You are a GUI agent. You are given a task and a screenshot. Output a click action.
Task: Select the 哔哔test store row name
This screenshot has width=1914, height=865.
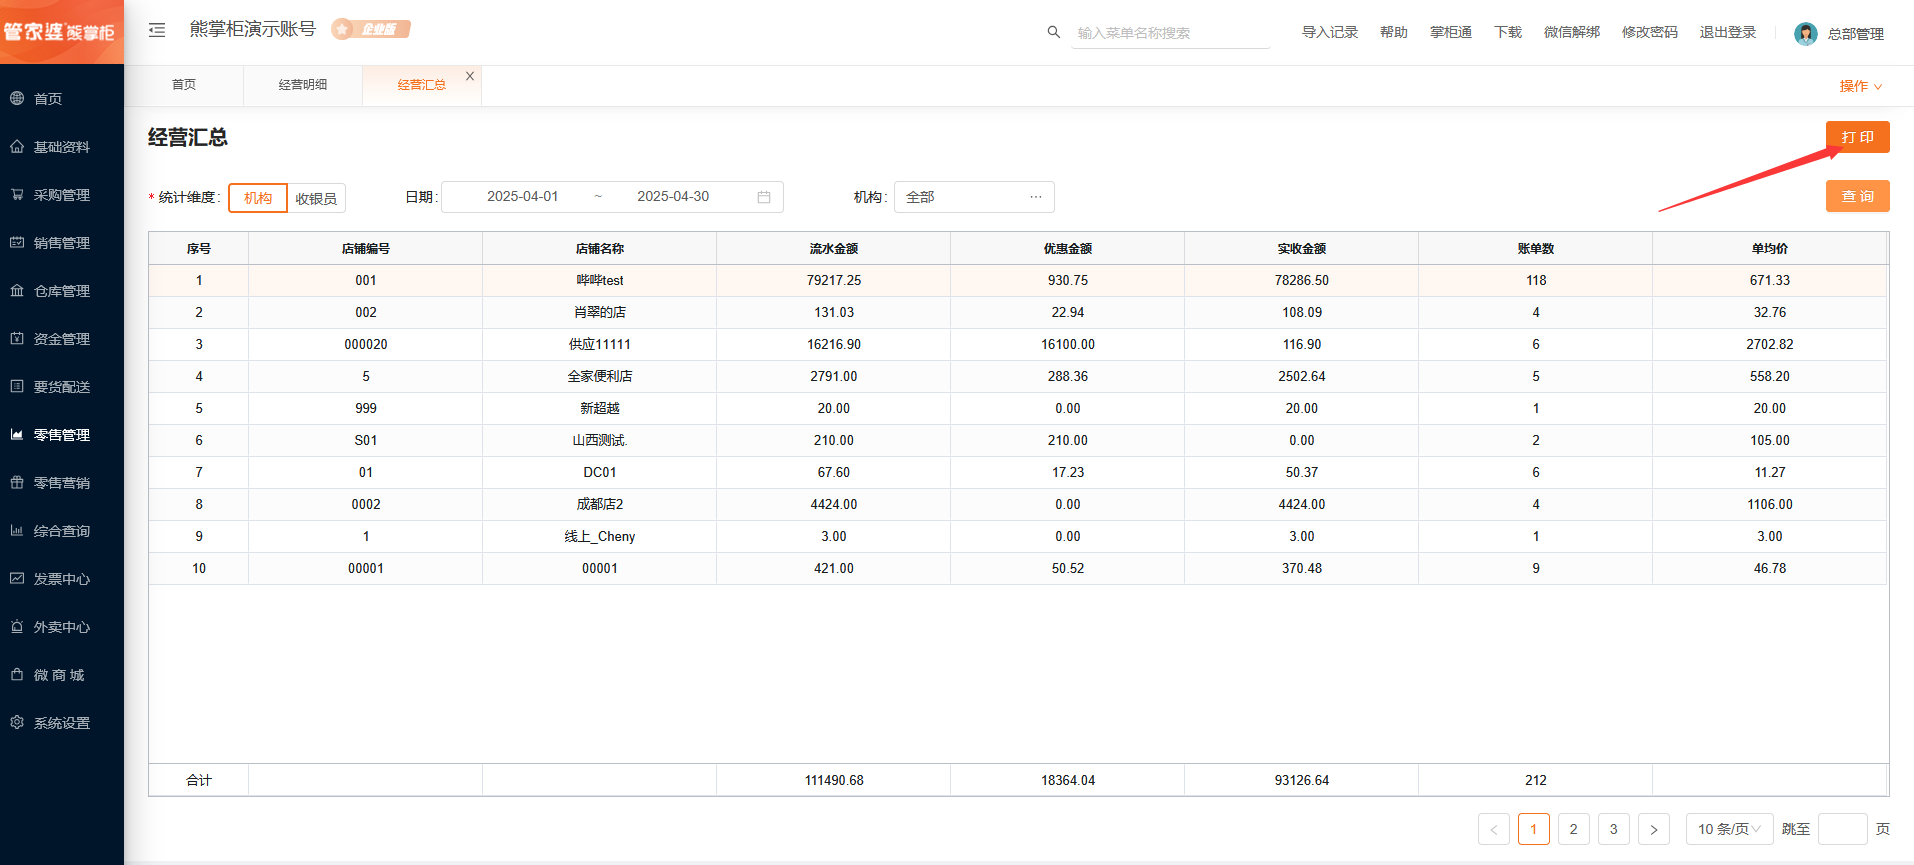pyautogui.click(x=600, y=281)
